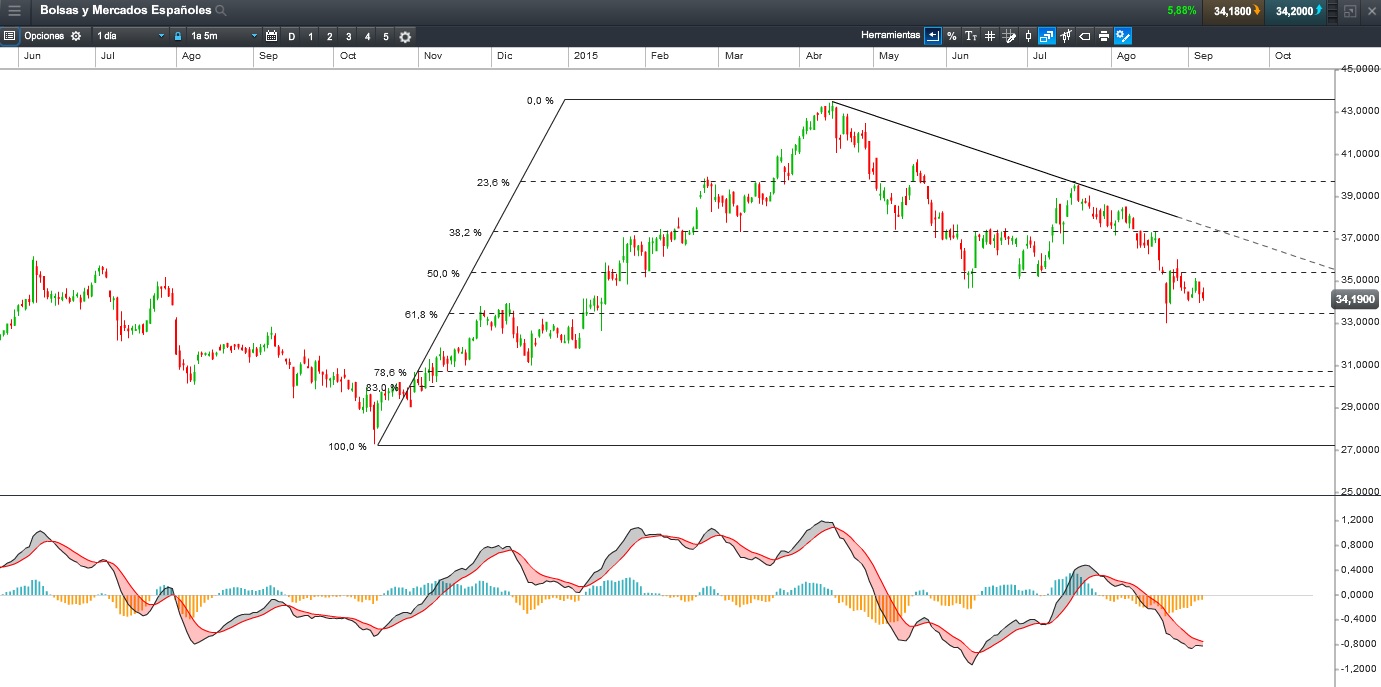Toggle the highlighted overlapping windows icon
1381x687 pixels.
pyautogui.click(x=1047, y=36)
